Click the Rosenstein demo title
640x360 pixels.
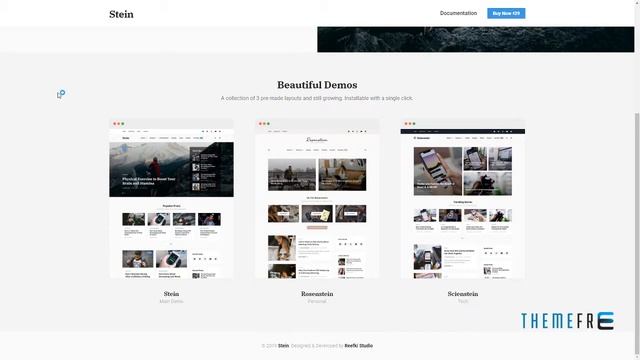point(317,294)
